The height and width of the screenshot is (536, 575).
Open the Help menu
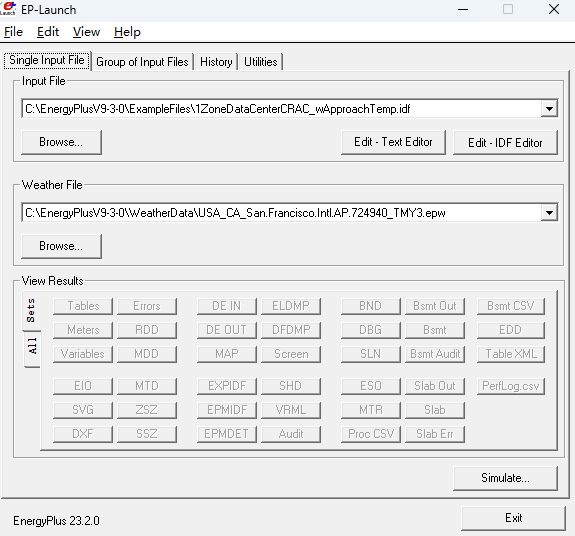pyautogui.click(x=127, y=32)
